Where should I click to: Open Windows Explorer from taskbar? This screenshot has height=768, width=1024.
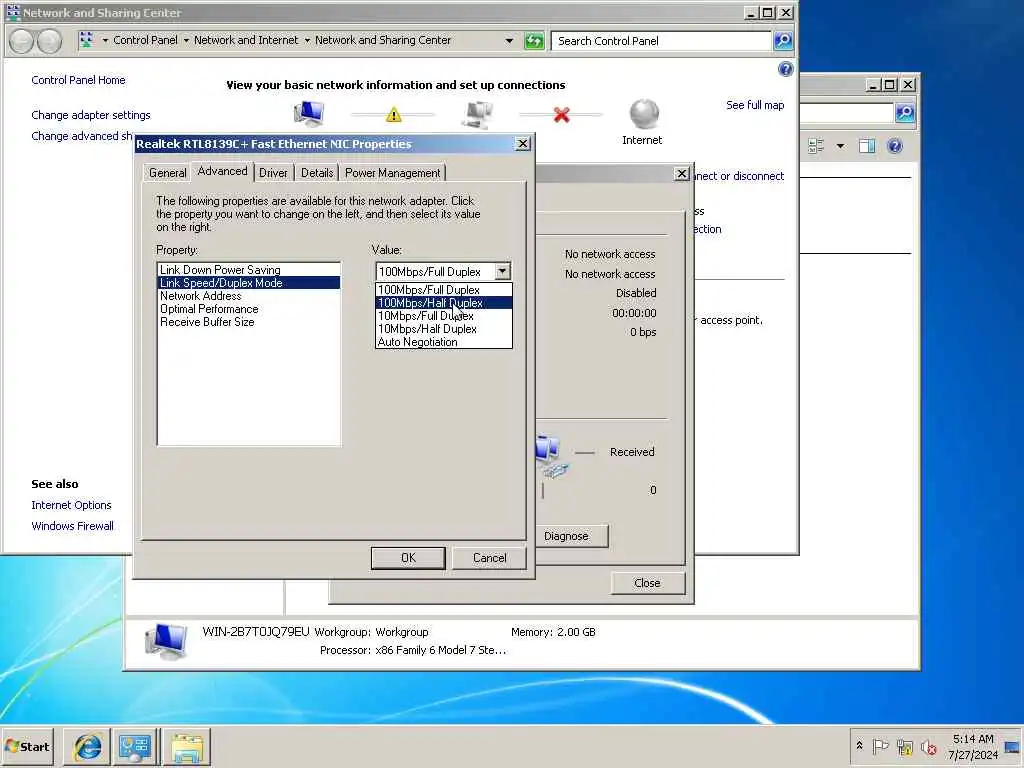[186, 746]
